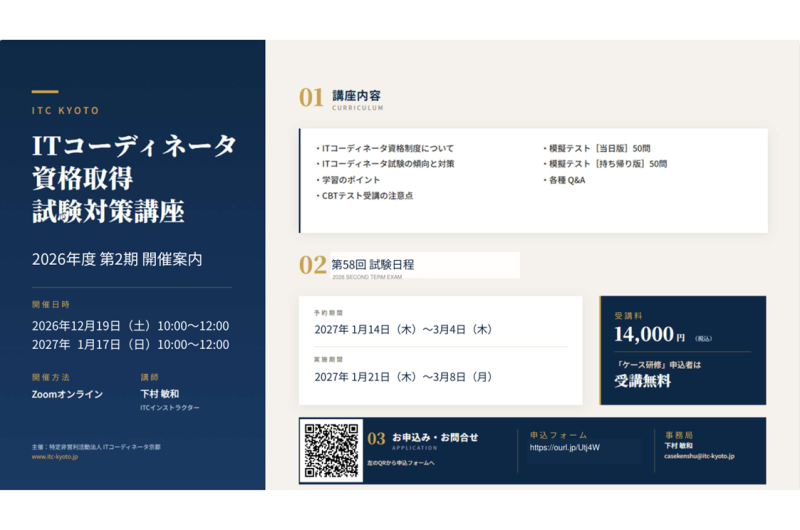
Task: Click instructor name 下村 敏和 in left panel
Action: (160, 394)
